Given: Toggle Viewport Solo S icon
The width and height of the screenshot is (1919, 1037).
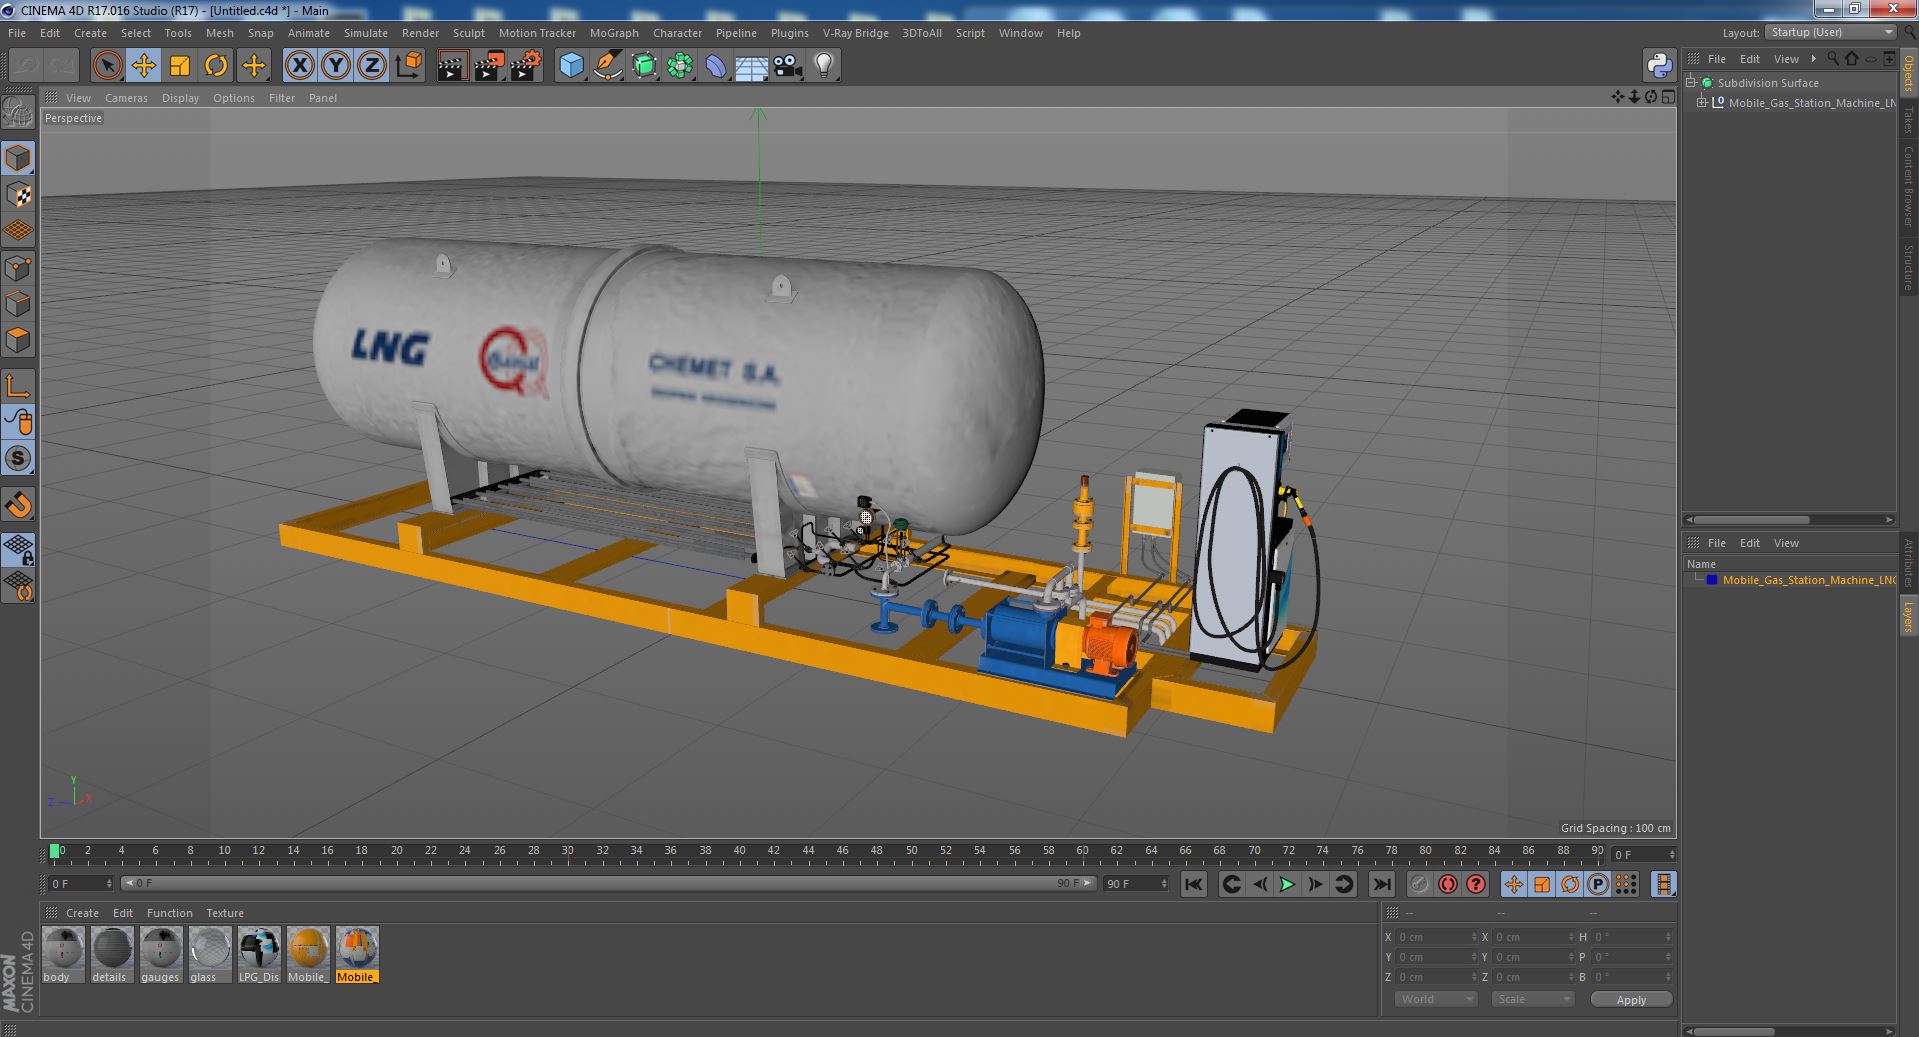Looking at the screenshot, I should tap(18, 459).
